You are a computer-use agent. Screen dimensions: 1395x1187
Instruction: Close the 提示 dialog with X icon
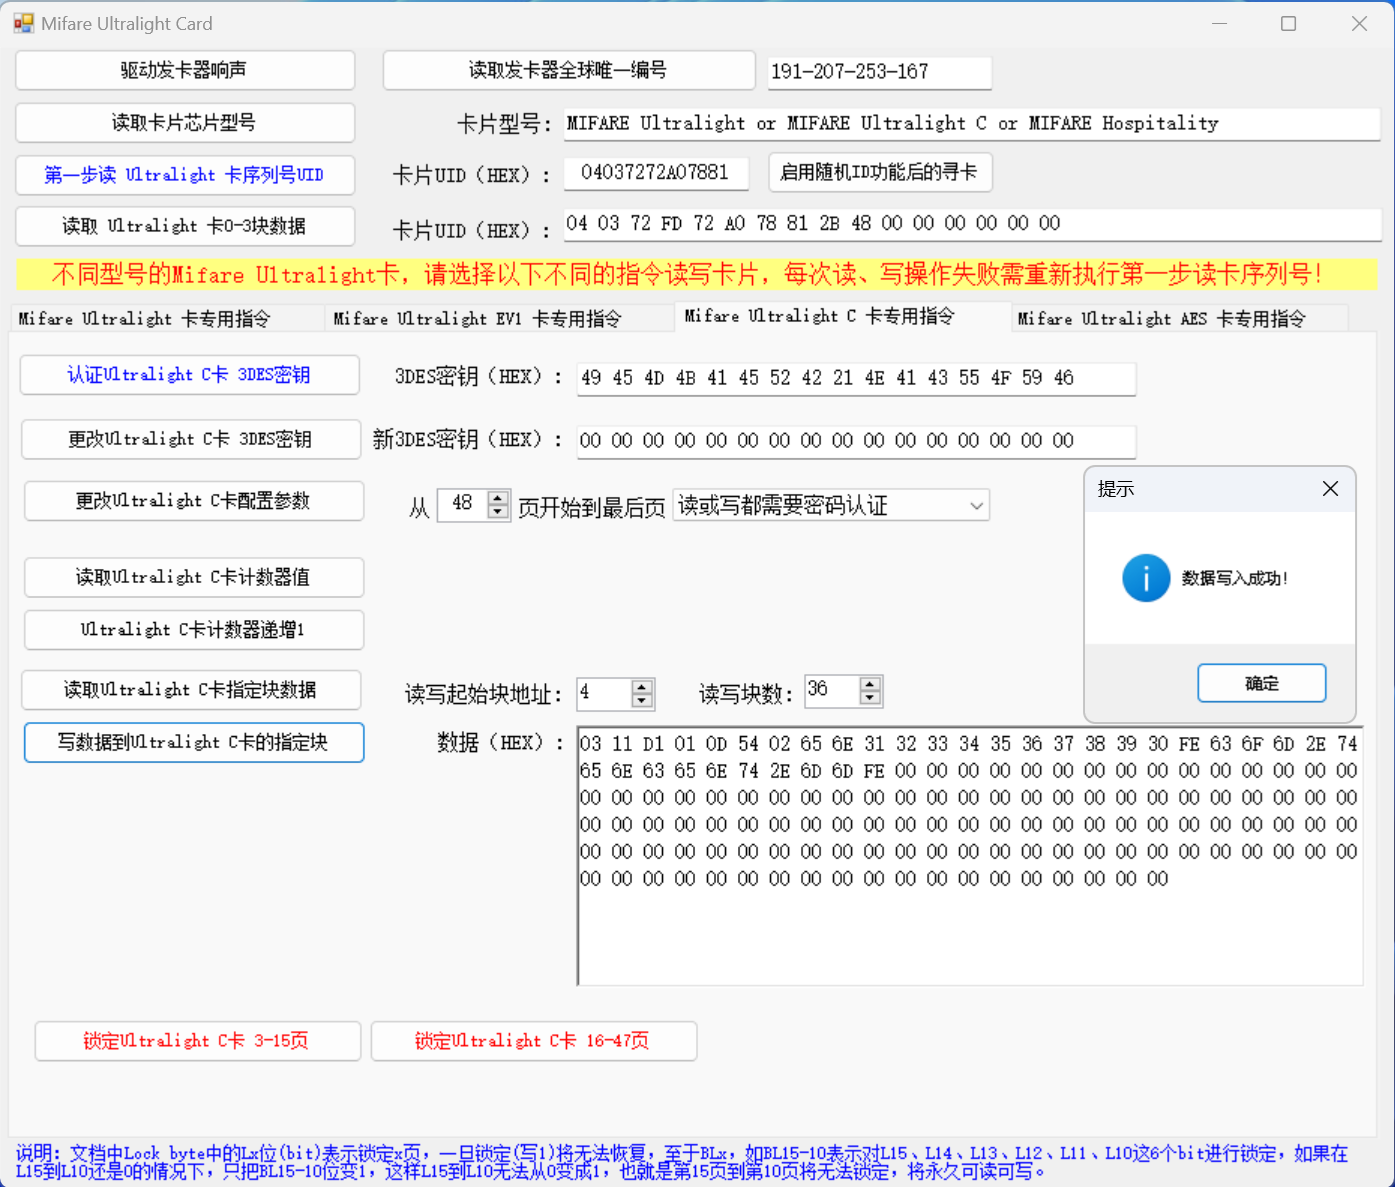coord(1330,489)
